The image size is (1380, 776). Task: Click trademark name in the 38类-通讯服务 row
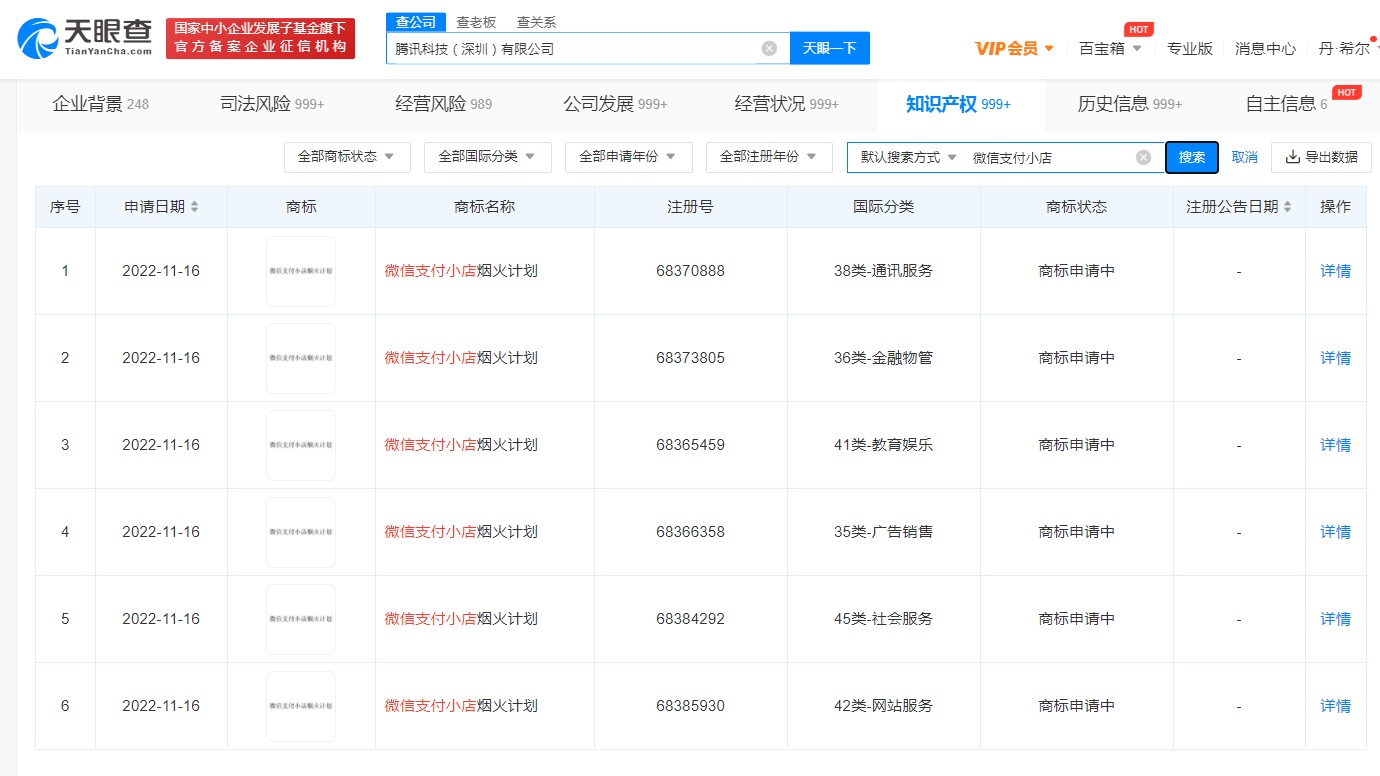pyautogui.click(x=461, y=271)
